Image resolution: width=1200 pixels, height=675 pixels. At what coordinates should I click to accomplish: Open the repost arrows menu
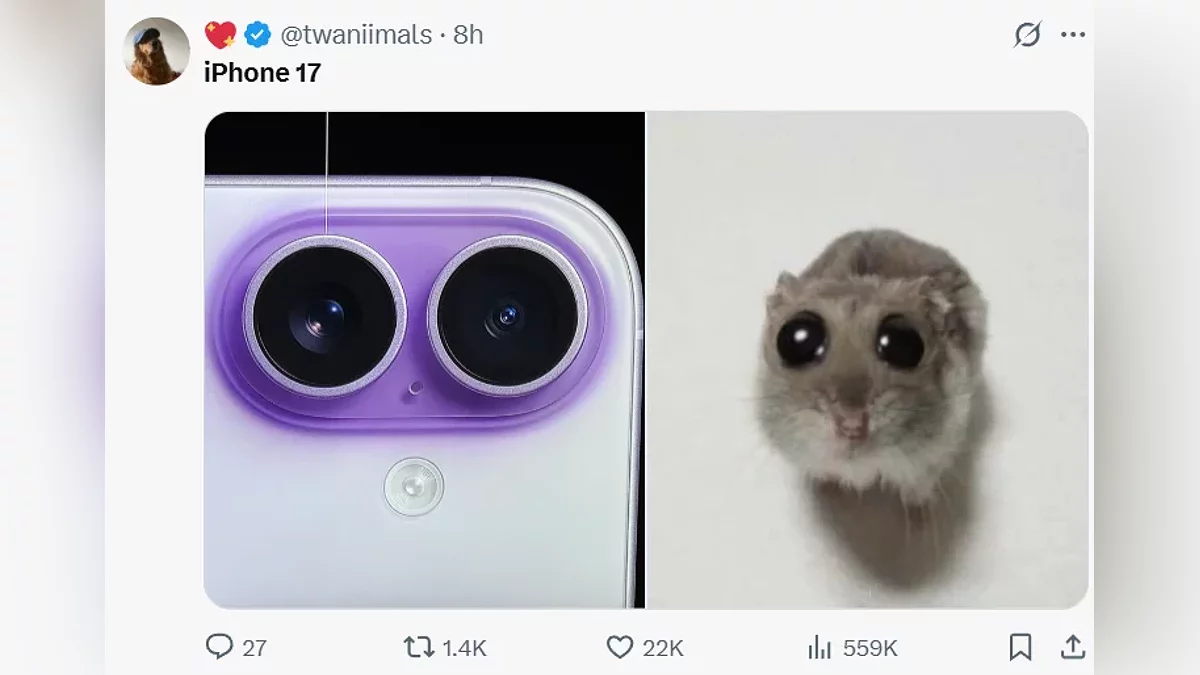click(x=418, y=647)
